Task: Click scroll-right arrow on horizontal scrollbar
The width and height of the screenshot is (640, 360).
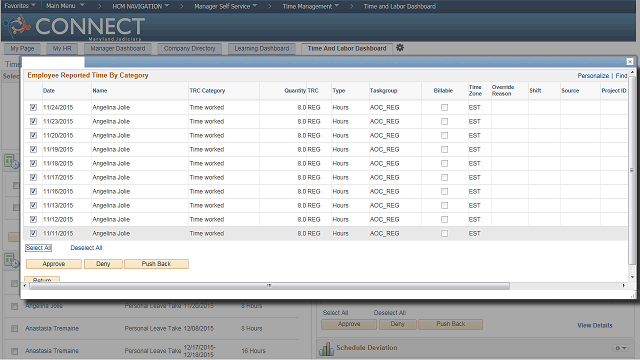Action: (x=624, y=286)
